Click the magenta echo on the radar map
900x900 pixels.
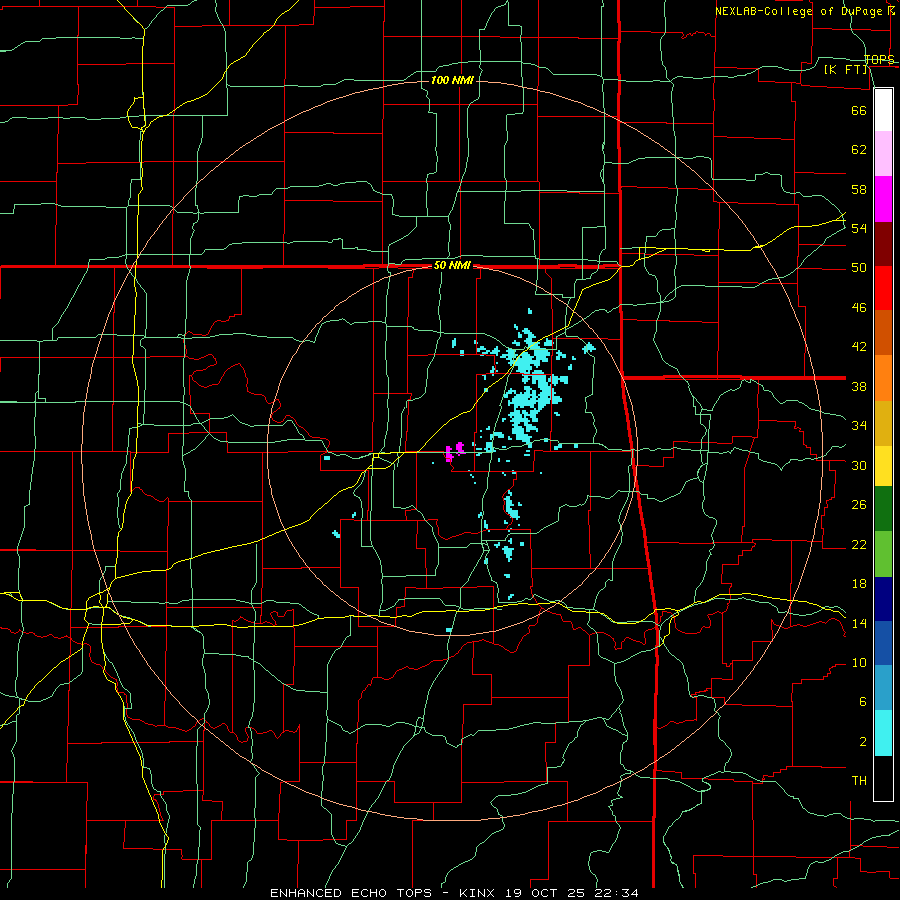pos(454,452)
